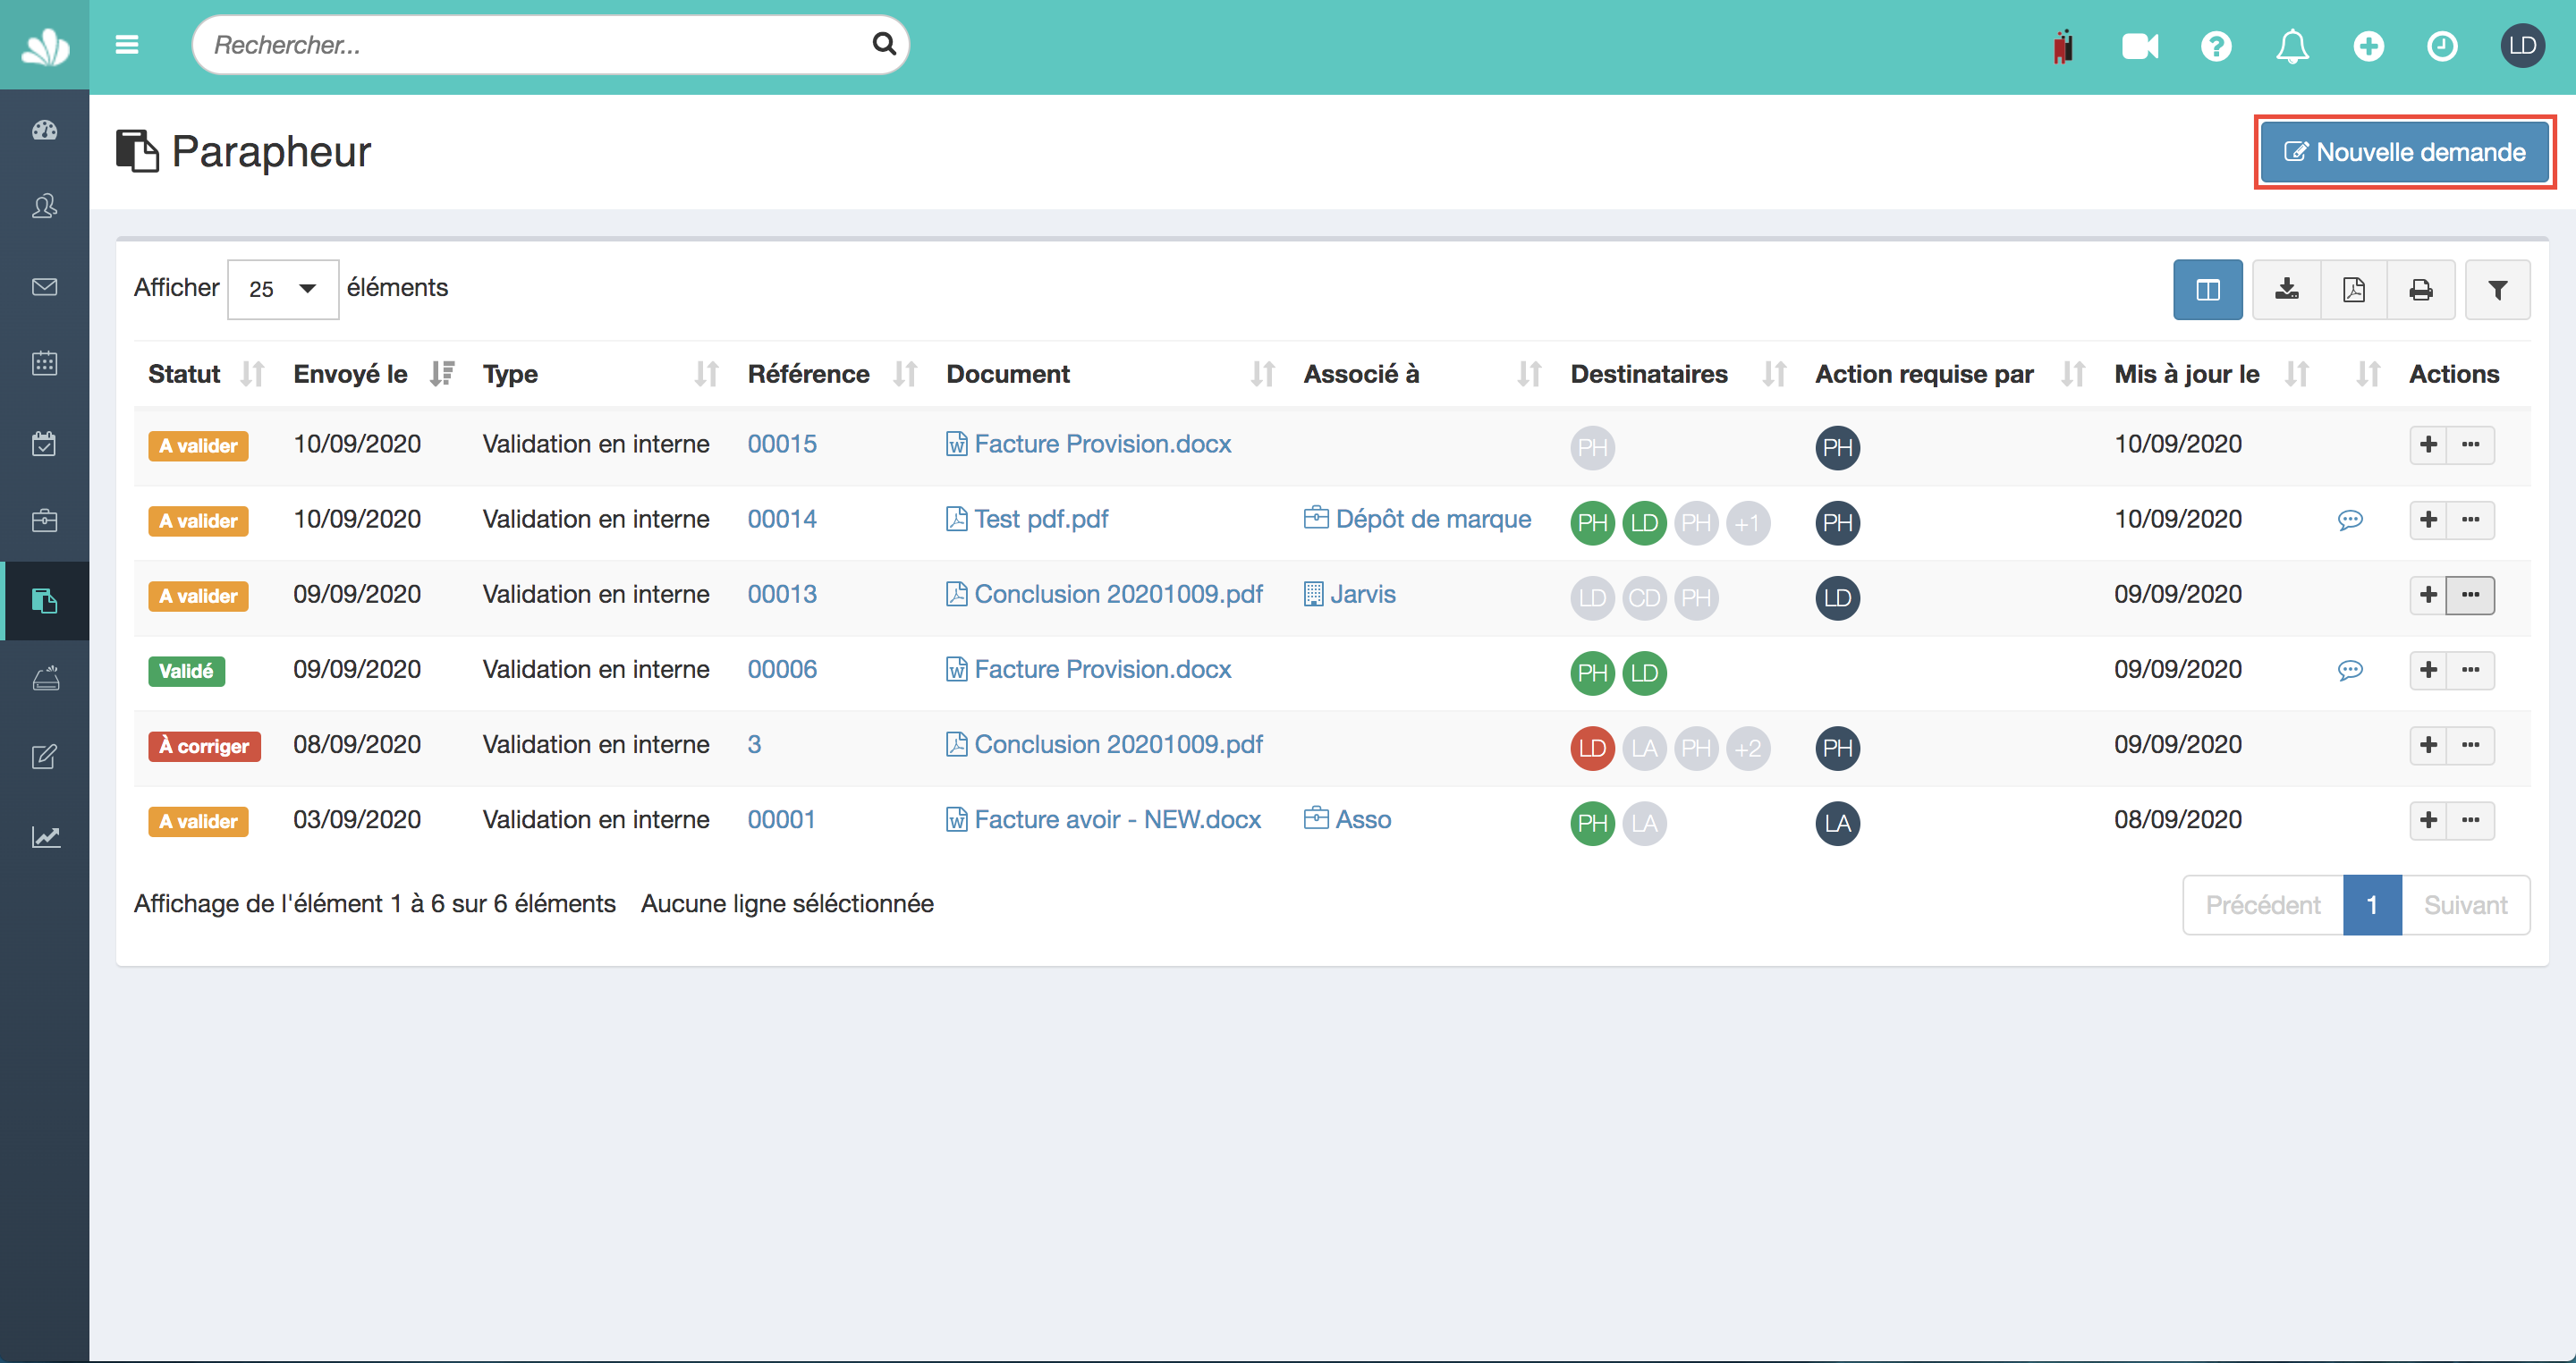Open notifications bell icon
The width and height of the screenshot is (2576, 1363).
point(2292,46)
